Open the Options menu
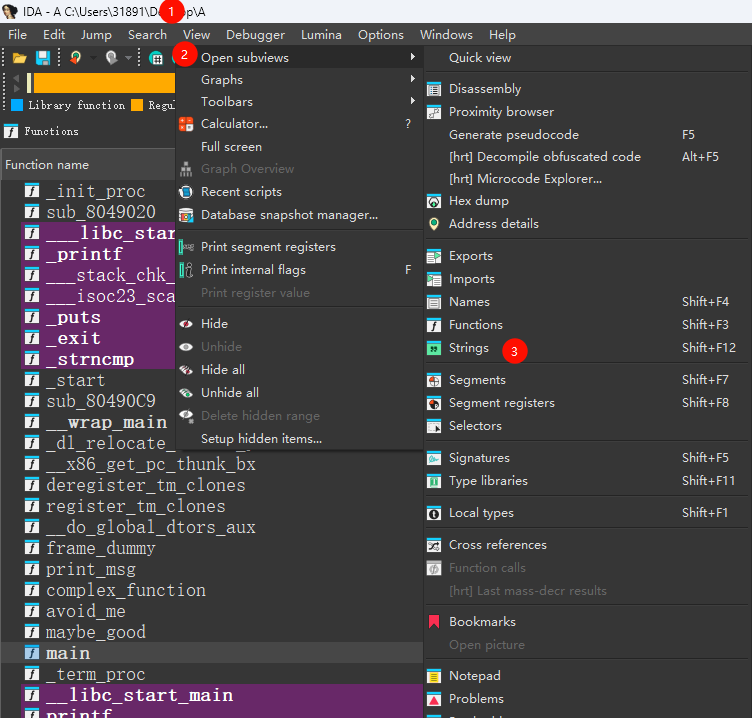 pos(381,35)
